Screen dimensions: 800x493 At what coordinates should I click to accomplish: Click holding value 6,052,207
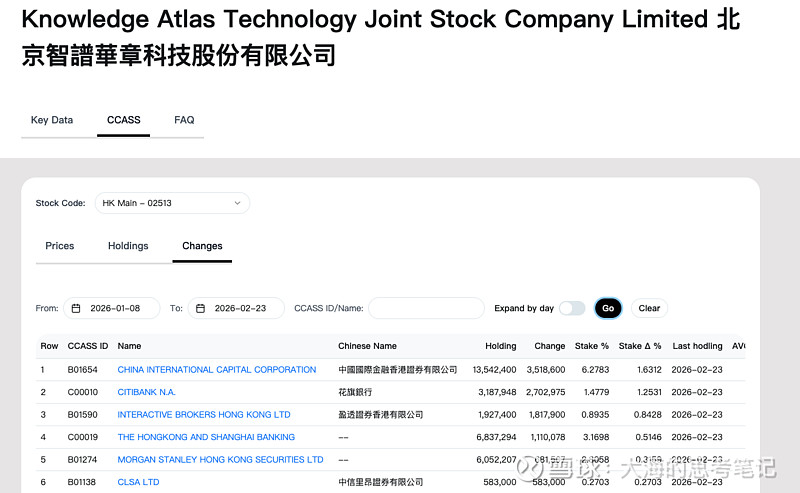pyautogui.click(x=496, y=459)
